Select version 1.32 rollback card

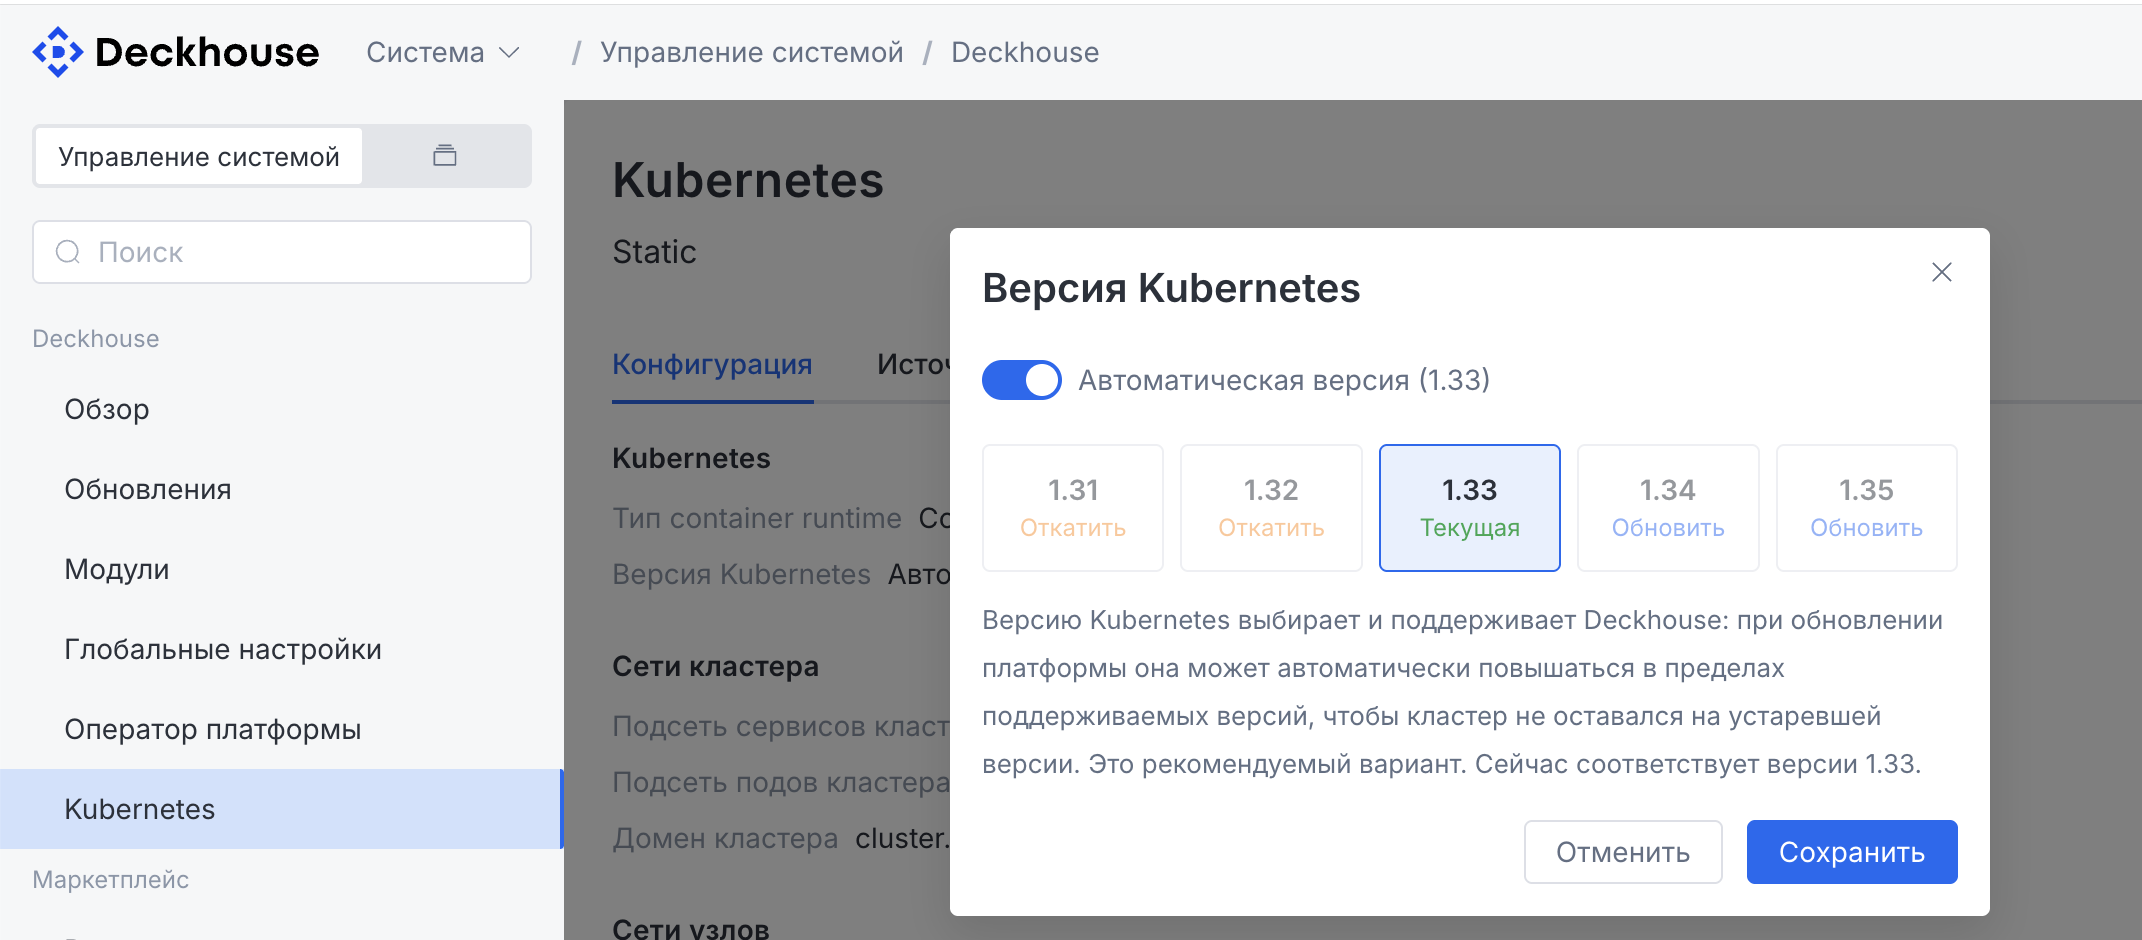click(x=1271, y=508)
